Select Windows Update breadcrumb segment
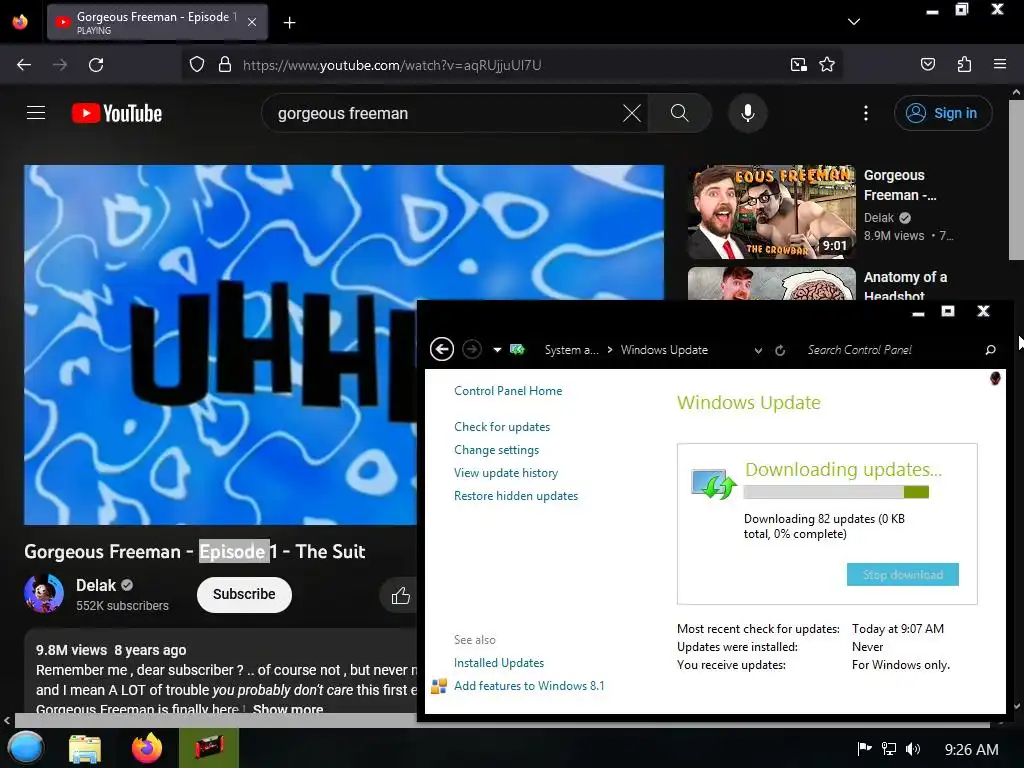Image resolution: width=1024 pixels, height=768 pixels. tap(664, 350)
